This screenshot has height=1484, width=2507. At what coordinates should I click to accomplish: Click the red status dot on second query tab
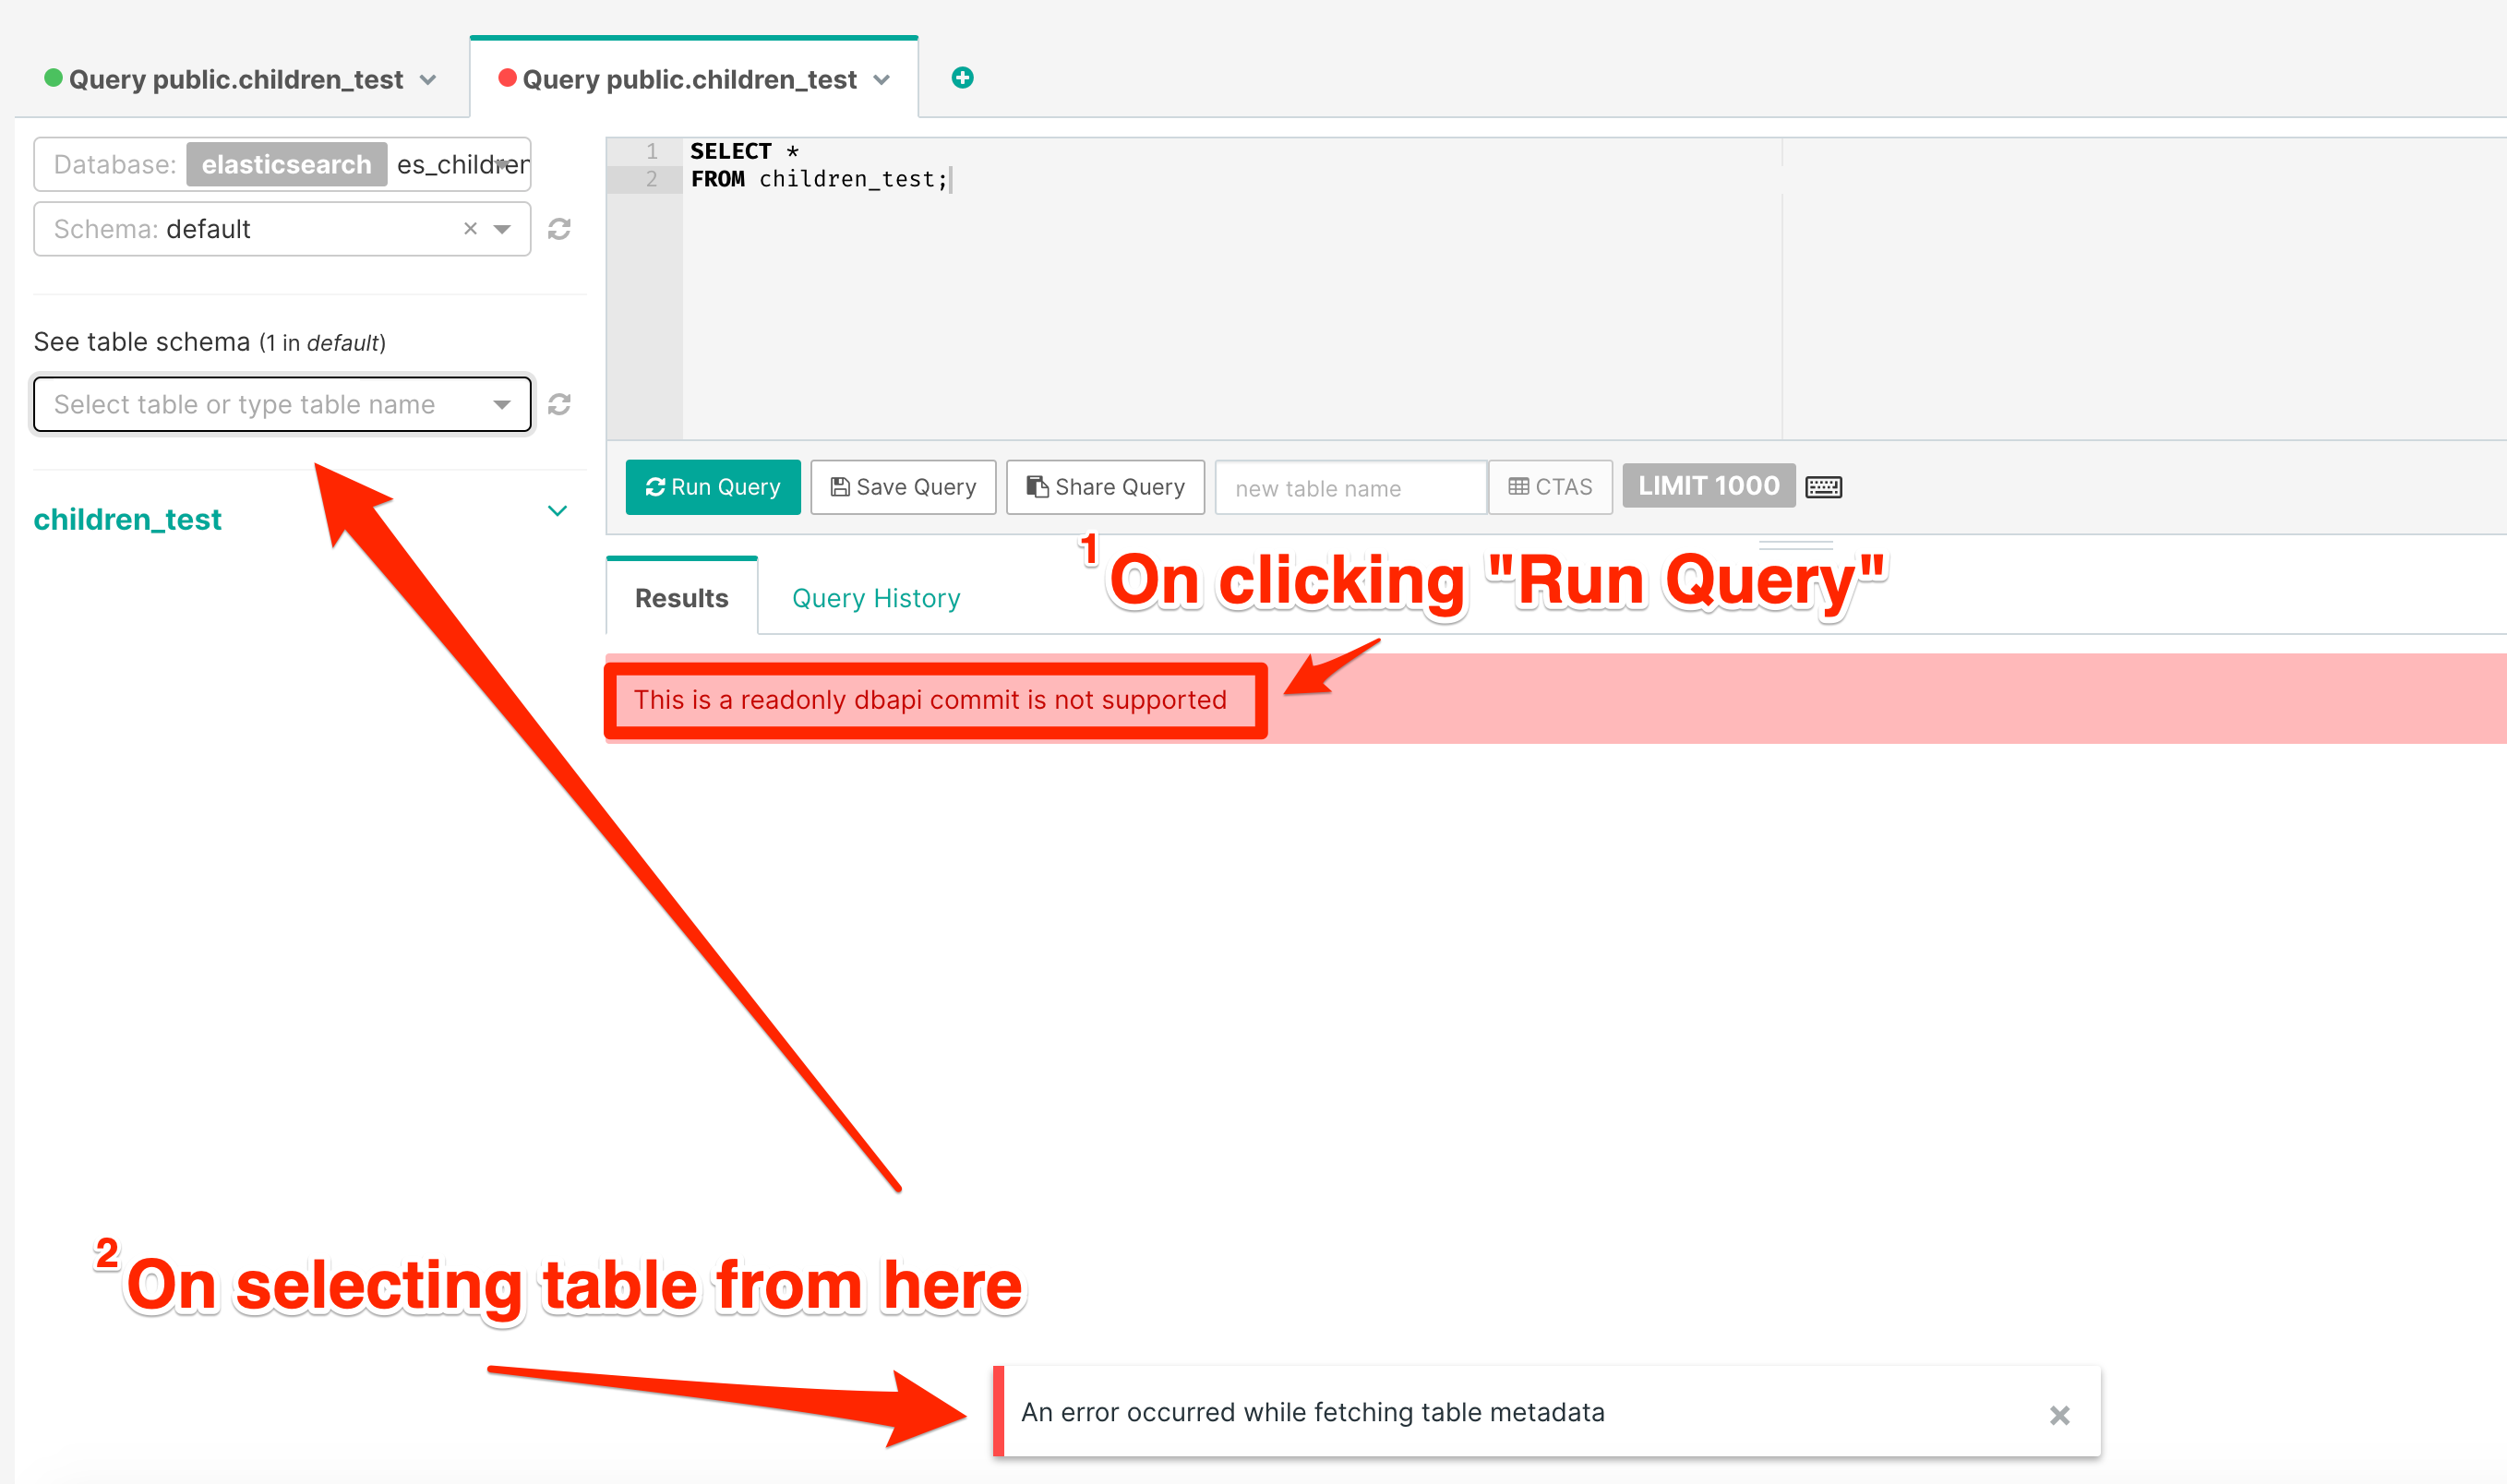(x=507, y=78)
